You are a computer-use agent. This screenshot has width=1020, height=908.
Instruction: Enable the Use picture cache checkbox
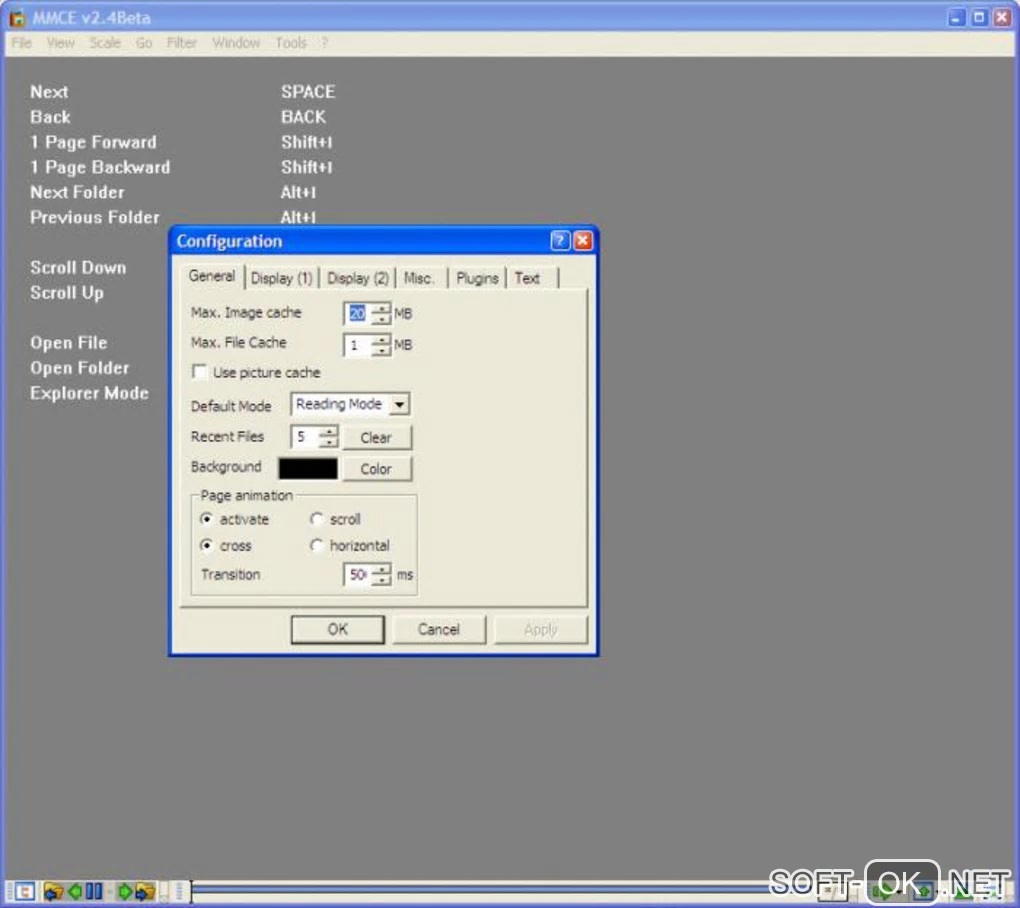point(200,372)
